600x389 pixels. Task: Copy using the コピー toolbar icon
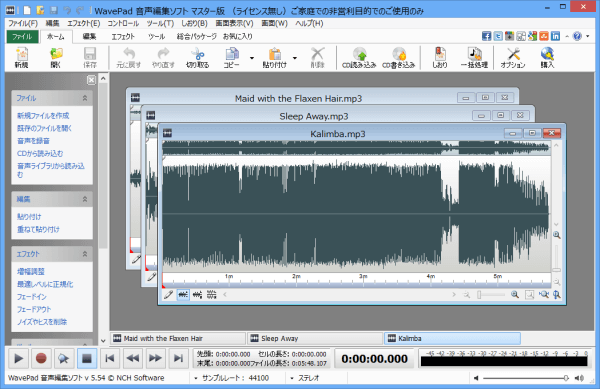tap(232, 58)
